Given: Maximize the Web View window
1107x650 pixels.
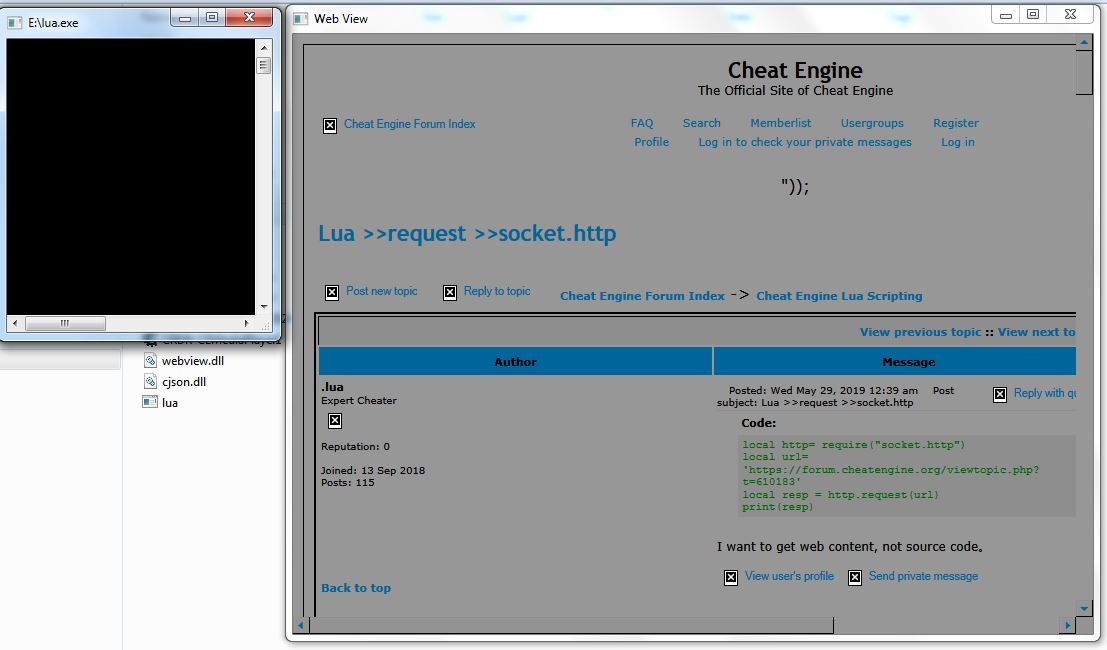Looking at the screenshot, I should [x=1033, y=15].
